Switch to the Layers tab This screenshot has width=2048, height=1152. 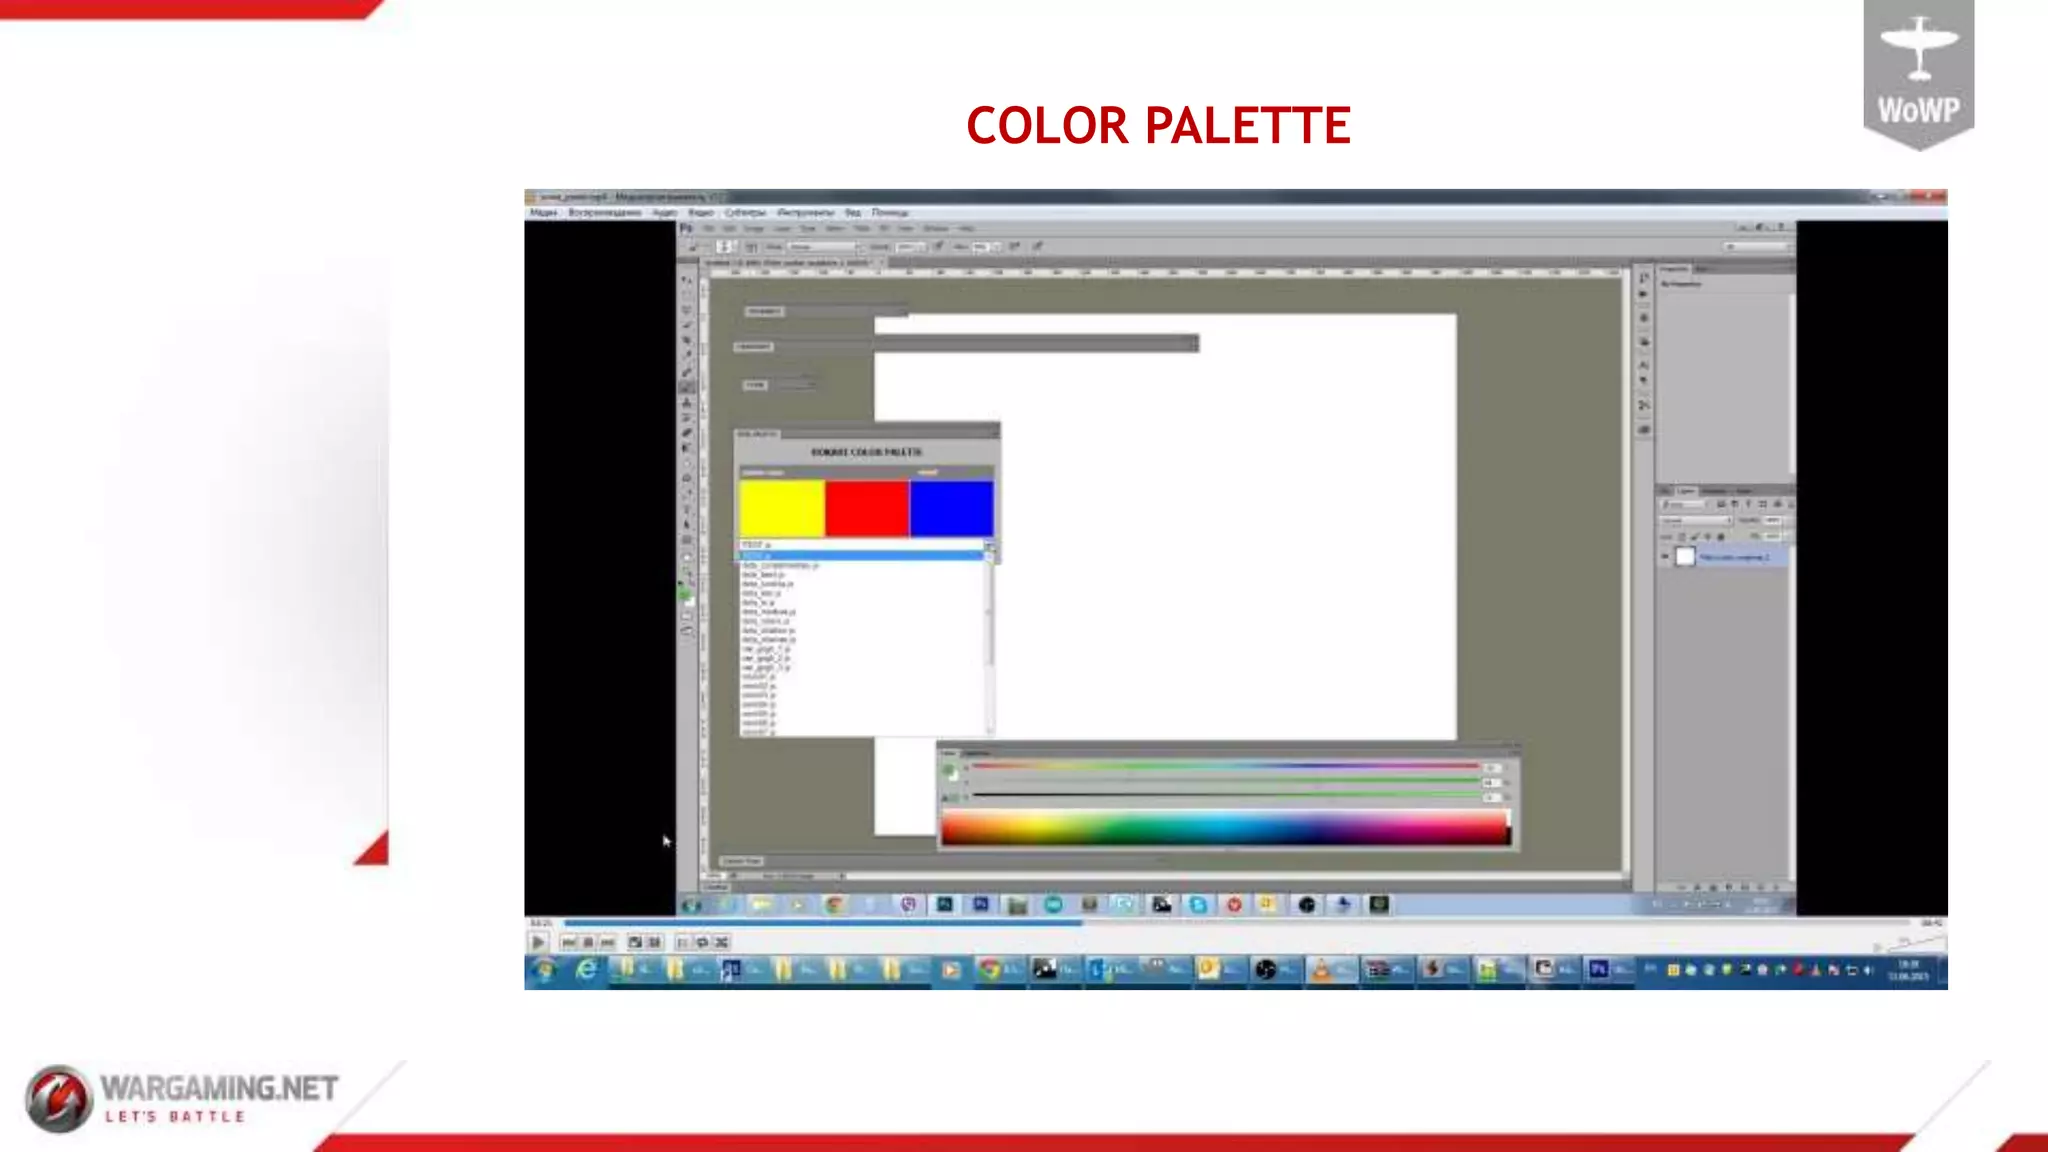pos(1687,491)
